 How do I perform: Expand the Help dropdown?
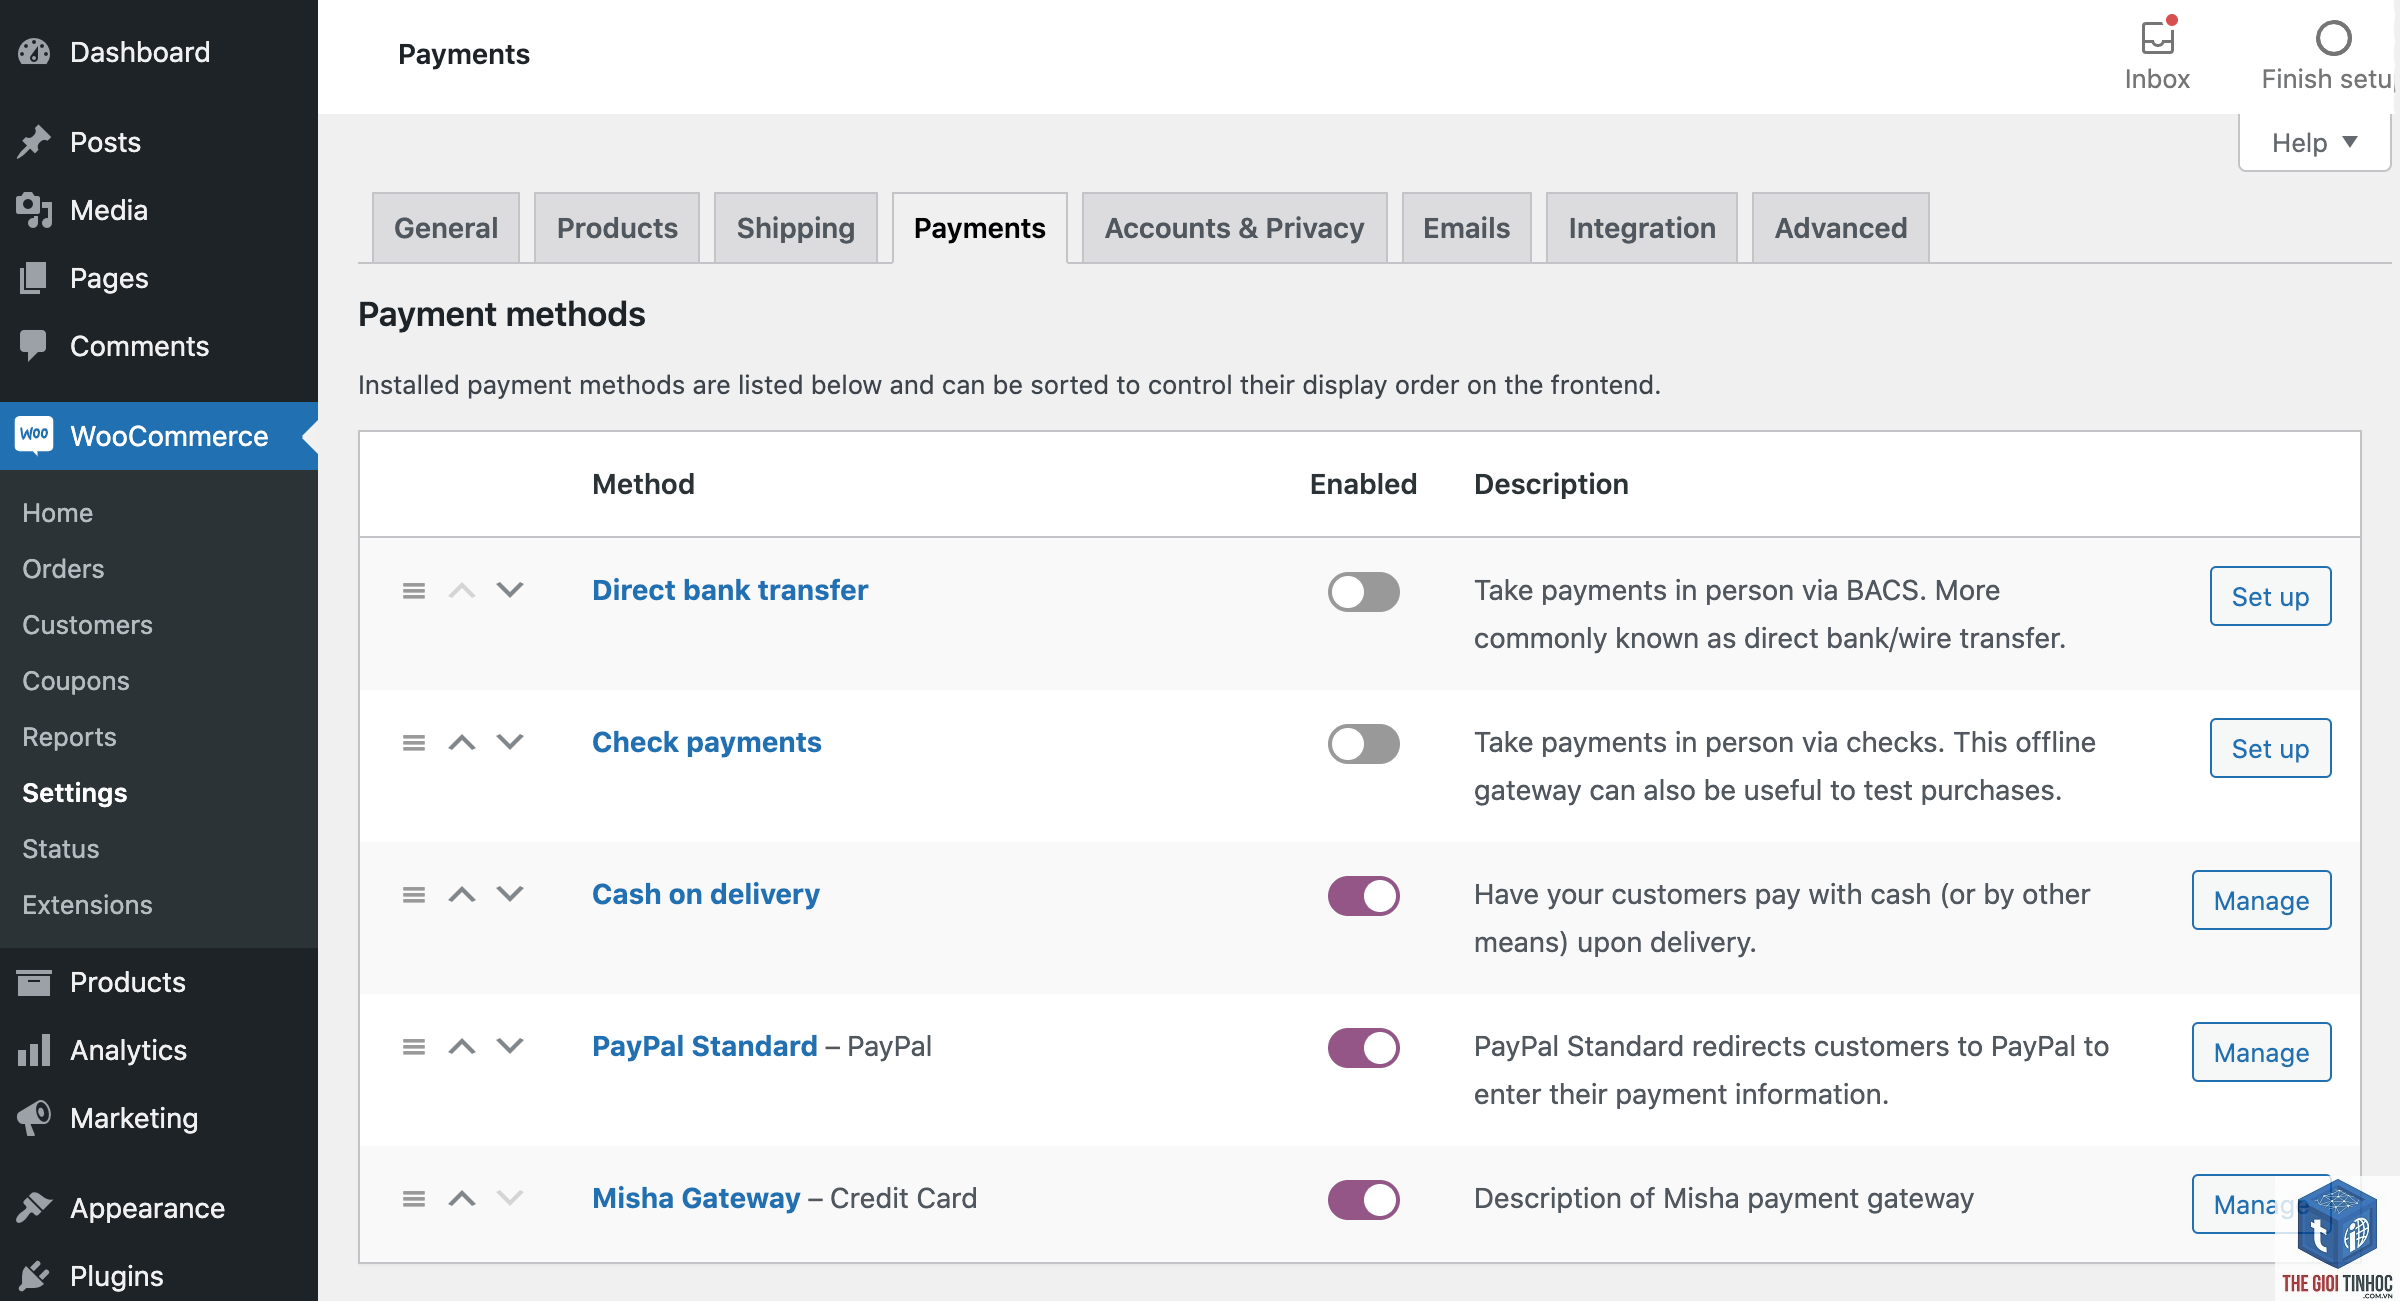[2314, 143]
